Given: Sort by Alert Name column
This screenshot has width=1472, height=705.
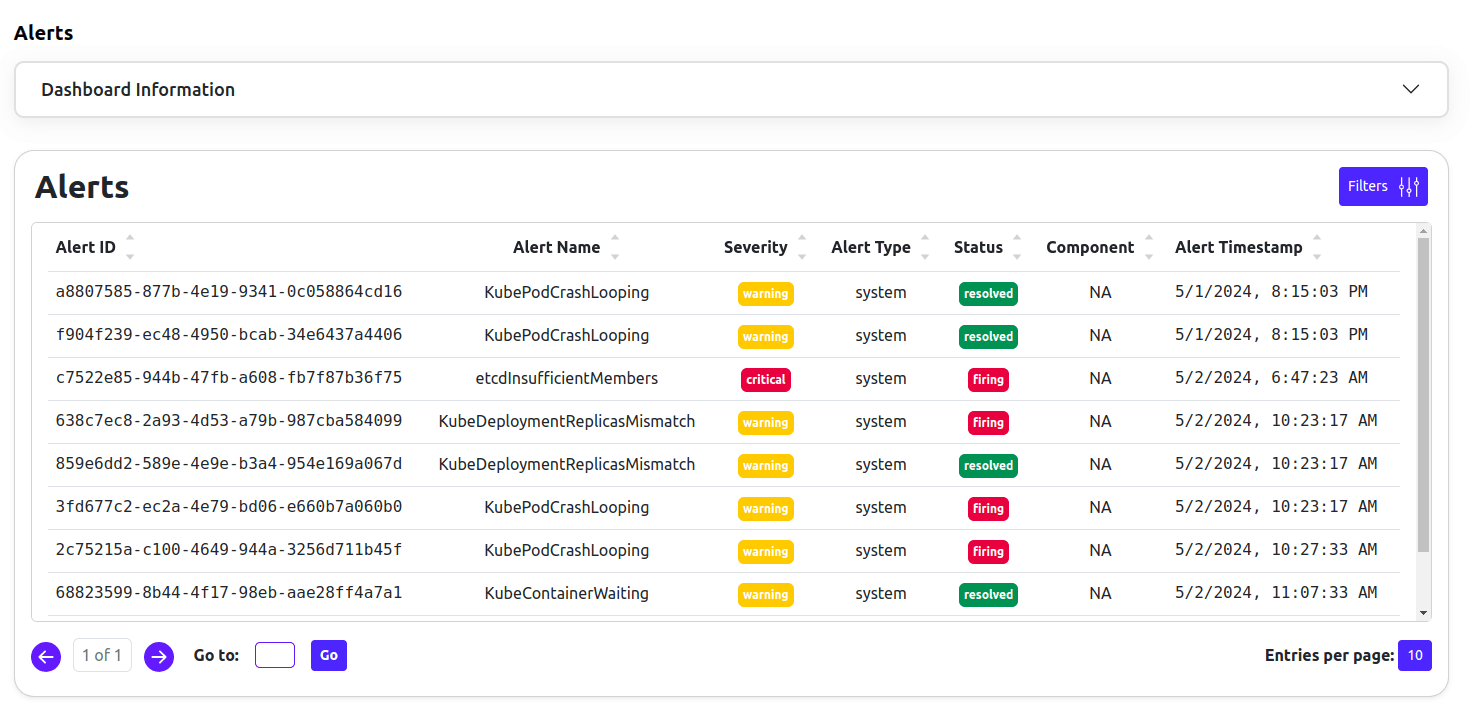Looking at the screenshot, I should click(x=614, y=247).
